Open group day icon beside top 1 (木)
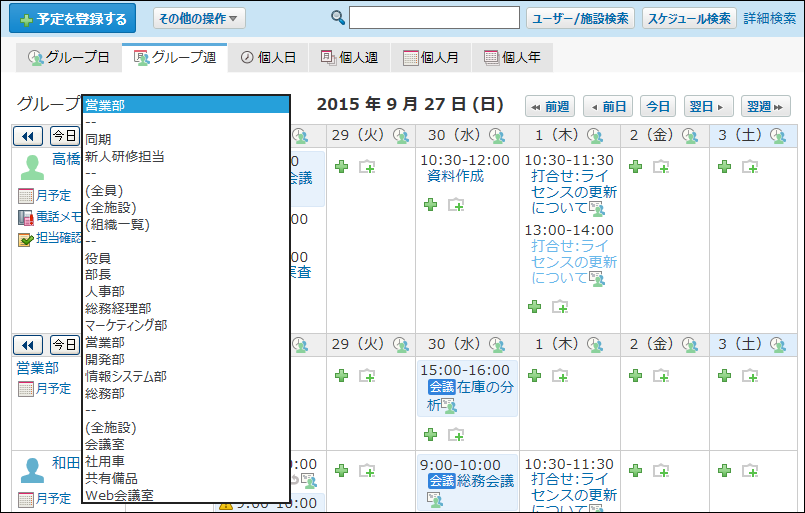Image resolution: width=805 pixels, height=513 pixels. [x=595, y=136]
